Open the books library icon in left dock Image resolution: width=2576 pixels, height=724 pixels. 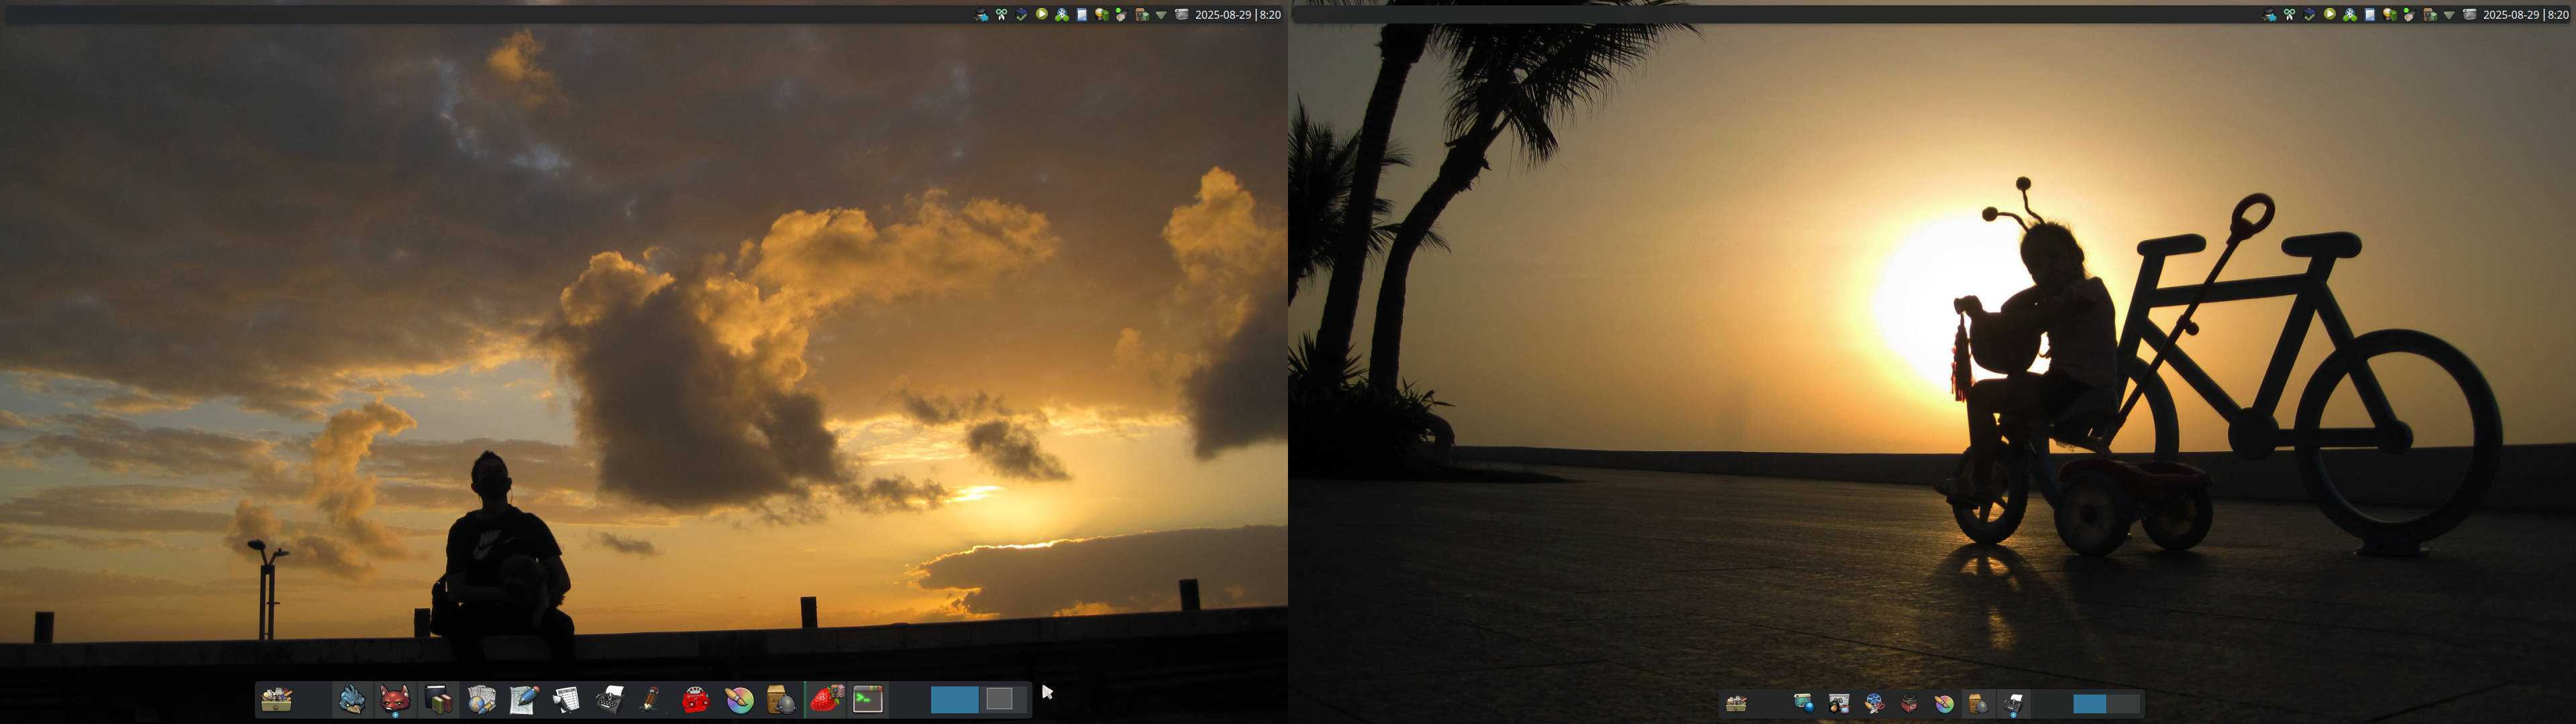pos(438,700)
